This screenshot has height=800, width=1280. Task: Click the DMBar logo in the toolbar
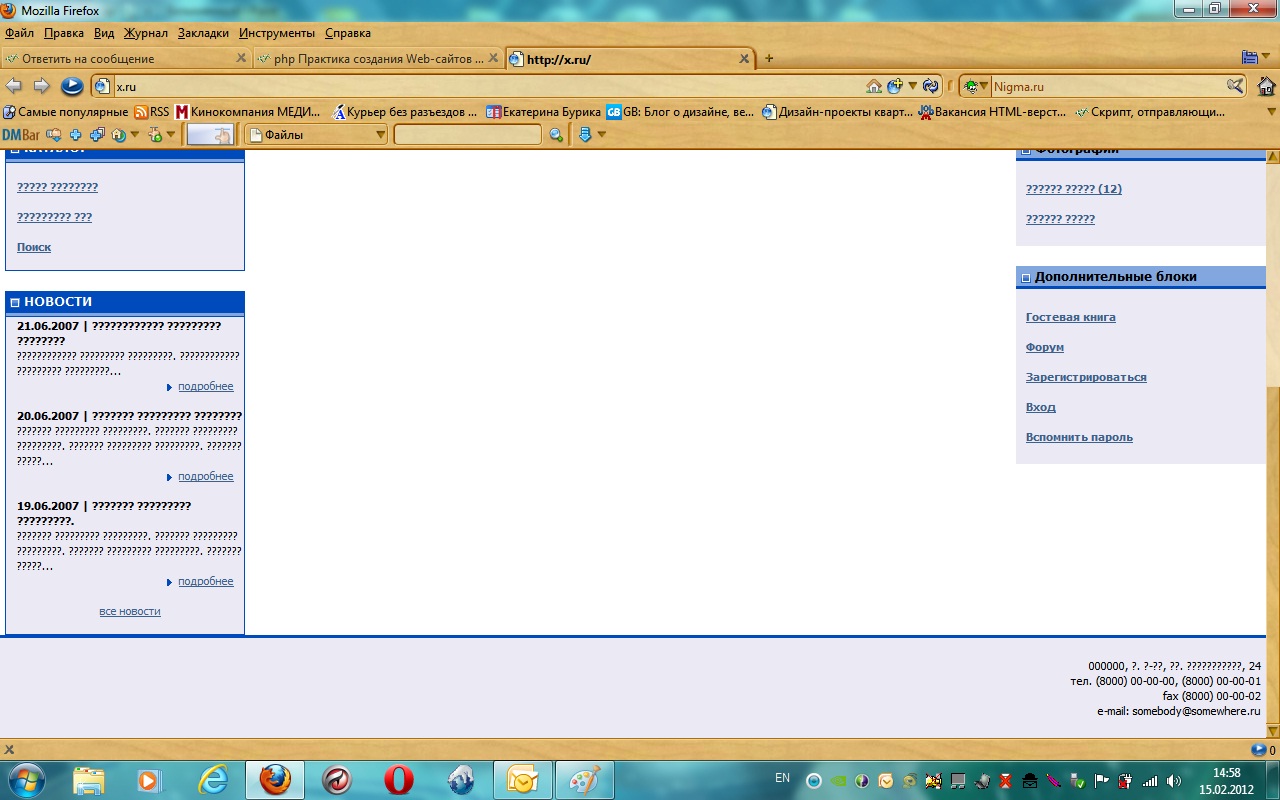pos(21,135)
